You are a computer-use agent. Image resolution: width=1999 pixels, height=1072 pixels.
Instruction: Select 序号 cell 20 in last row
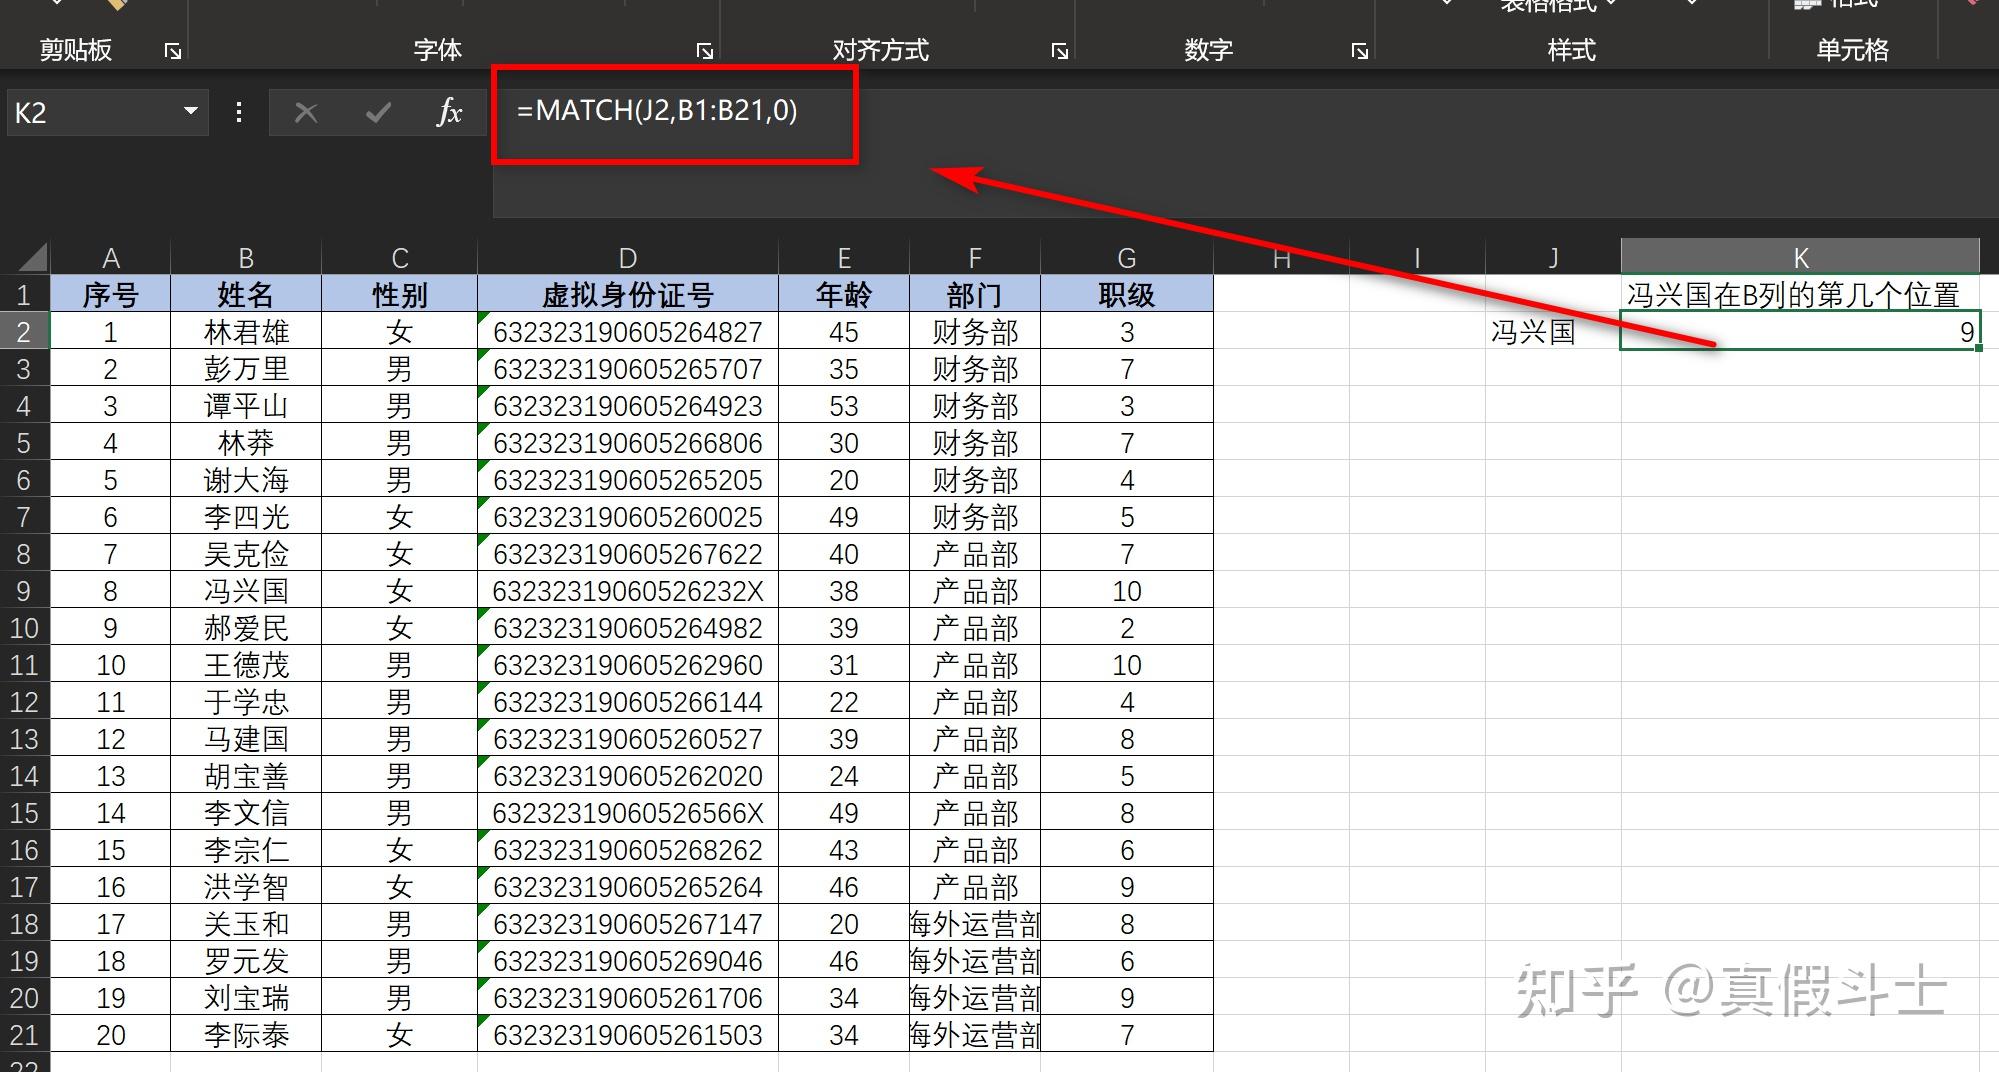pyautogui.click(x=111, y=1035)
